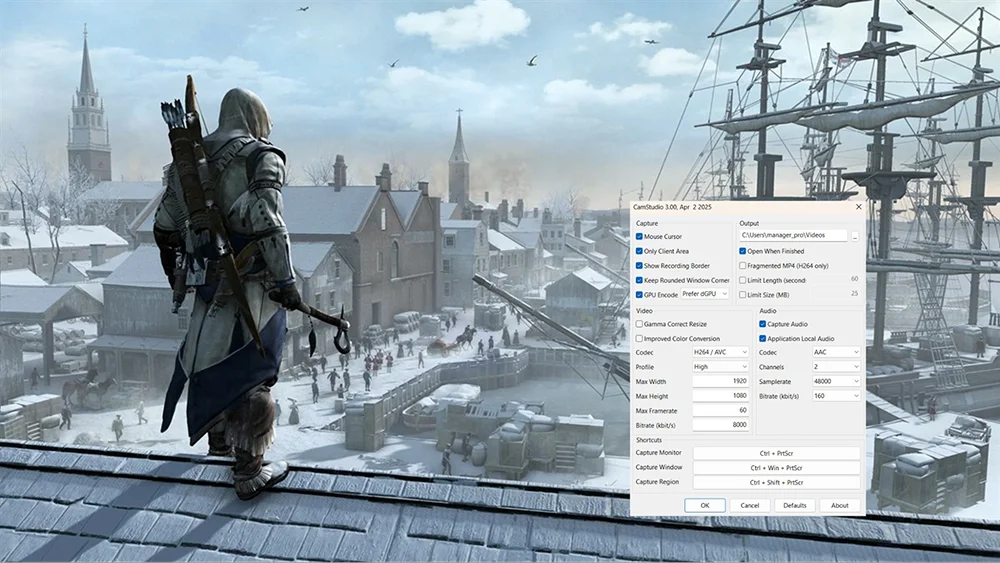Viewport: 1000px width, 563px height.
Task: Open the About button
Action: (x=840, y=505)
